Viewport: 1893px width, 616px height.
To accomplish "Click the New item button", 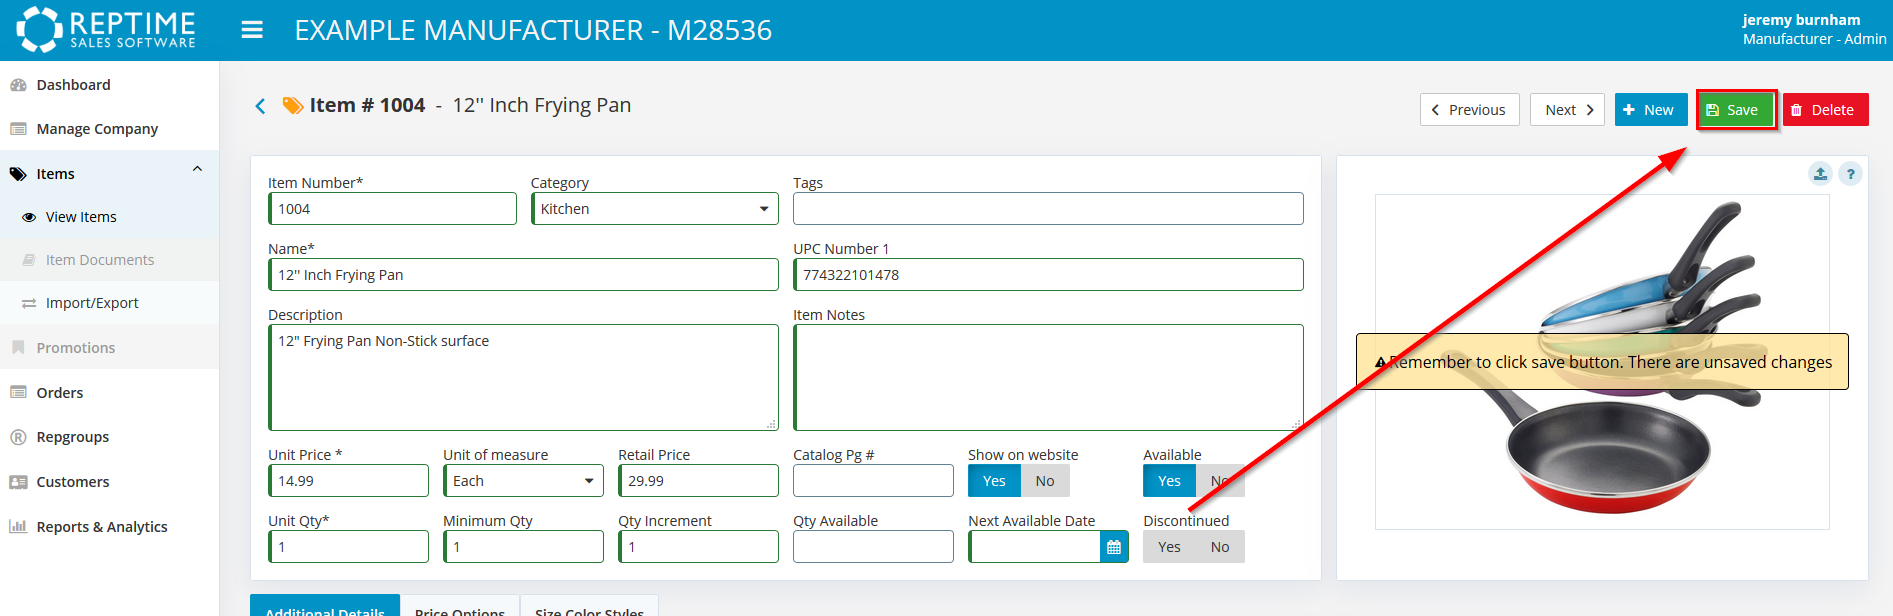I will click(x=1651, y=110).
